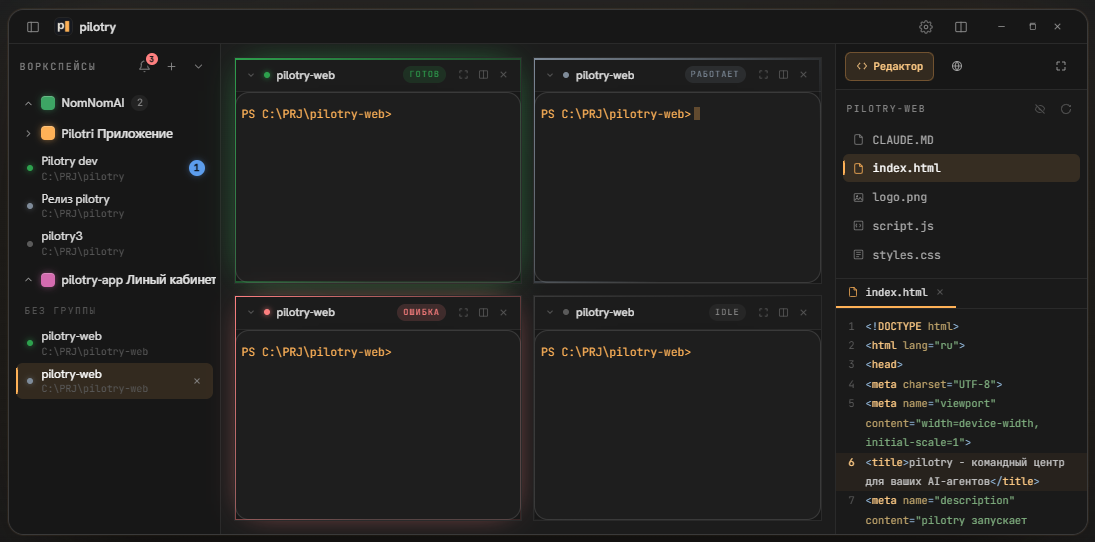Viewport: 1095px width, 542px height.
Task: Close the index.html editor tab
Action: pos(940,292)
